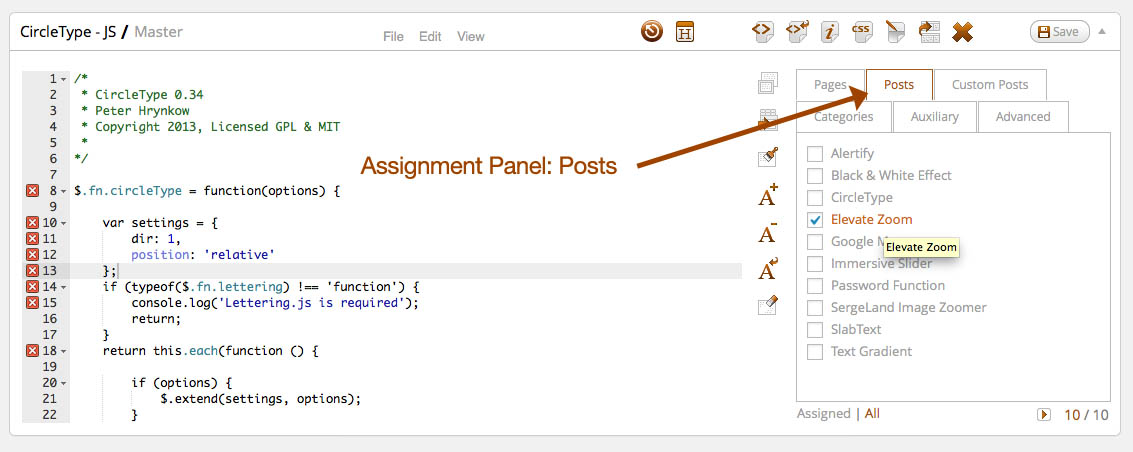Click the next page arrow beside 10 / 10
1133x452 pixels.
click(1044, 414)
